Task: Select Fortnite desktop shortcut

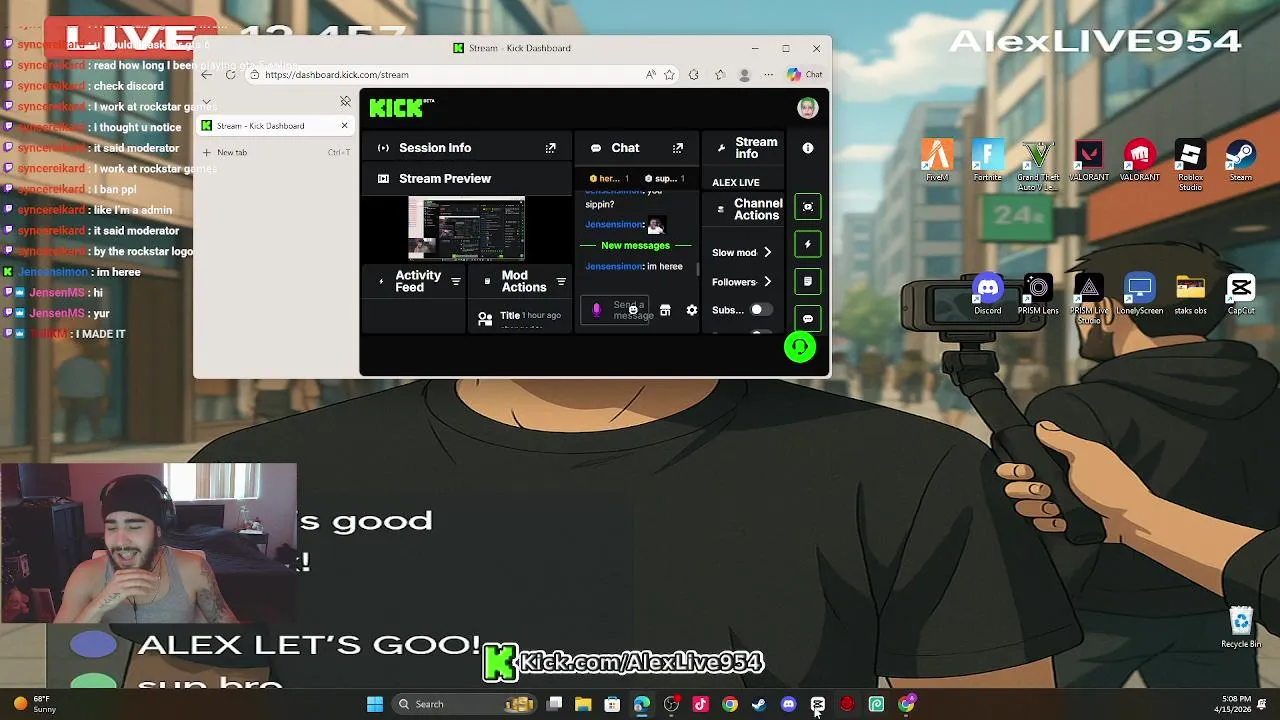Action: [987, 161]
